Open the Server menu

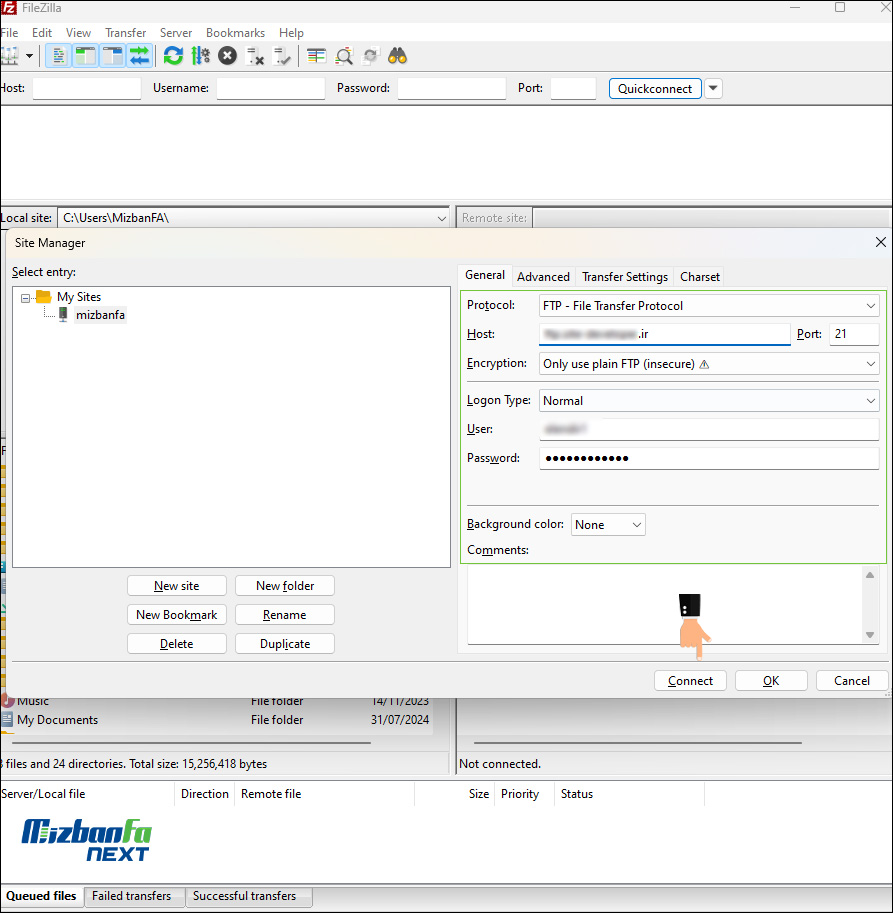click(176, 33)
